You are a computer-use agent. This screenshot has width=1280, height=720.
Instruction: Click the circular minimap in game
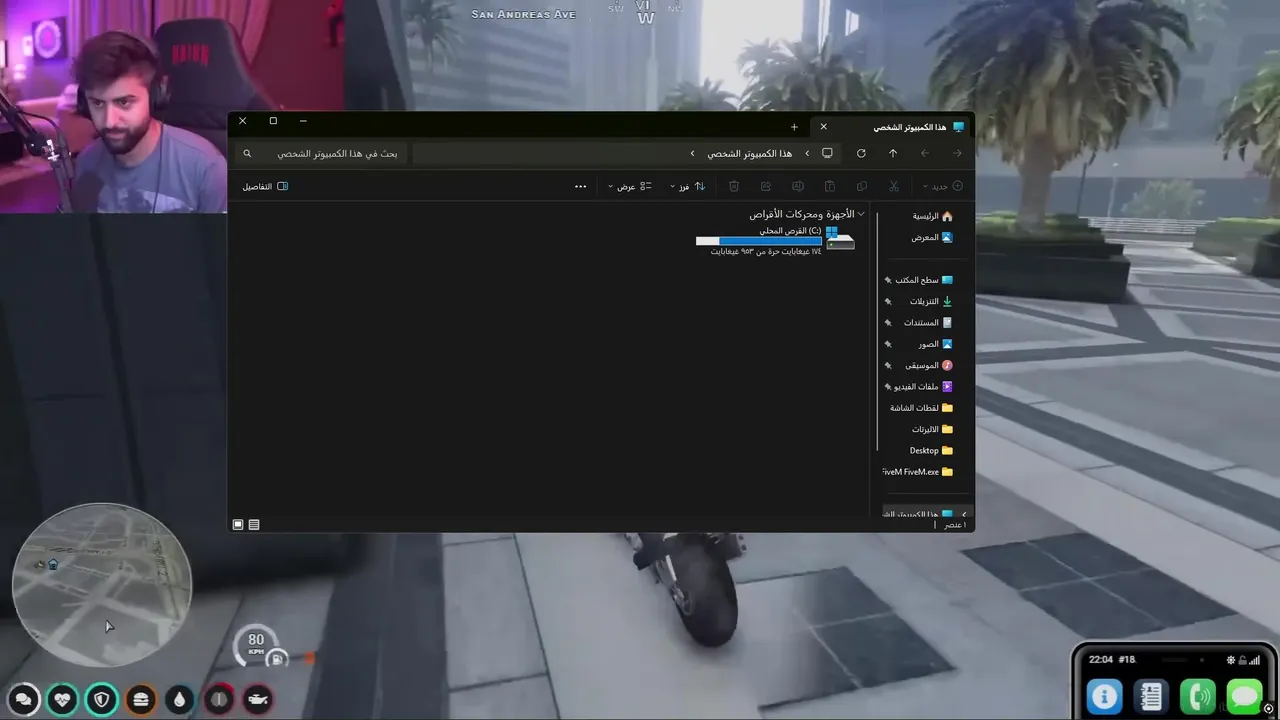(x=101, y=585)
